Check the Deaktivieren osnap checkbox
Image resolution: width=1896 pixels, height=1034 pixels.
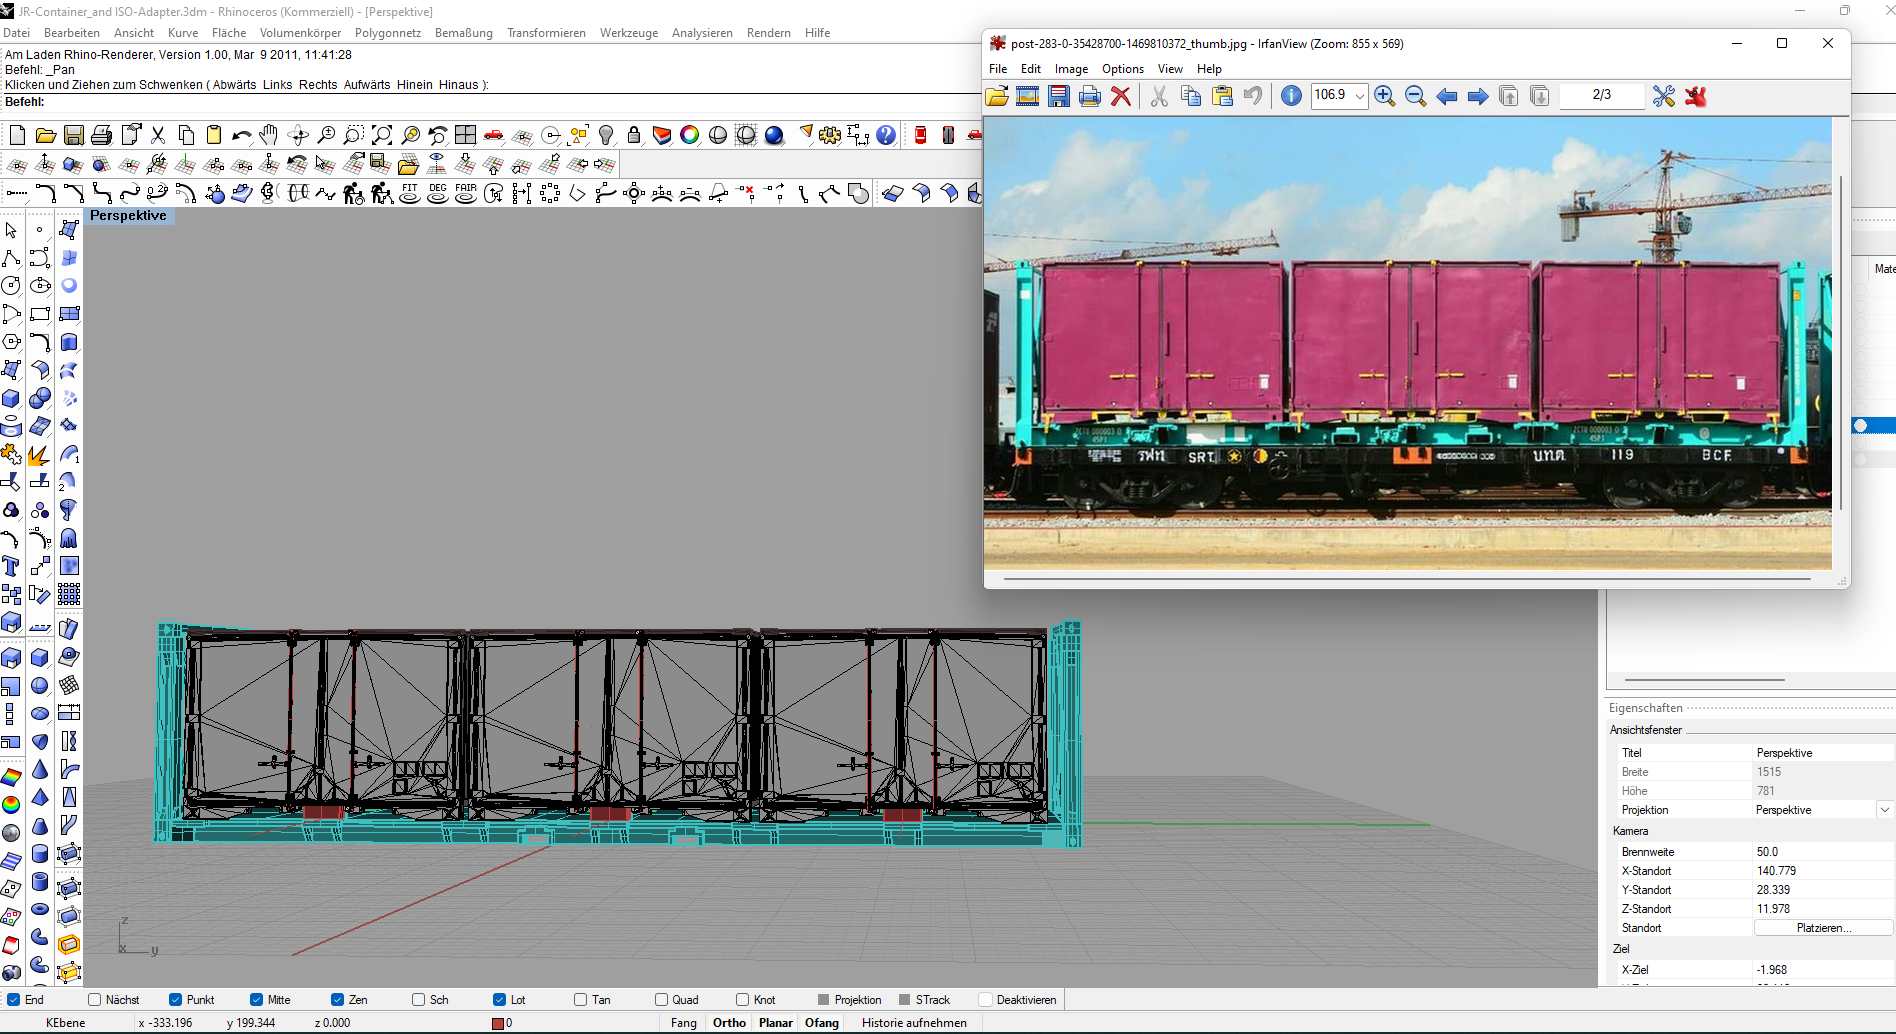tap(986, 999)
